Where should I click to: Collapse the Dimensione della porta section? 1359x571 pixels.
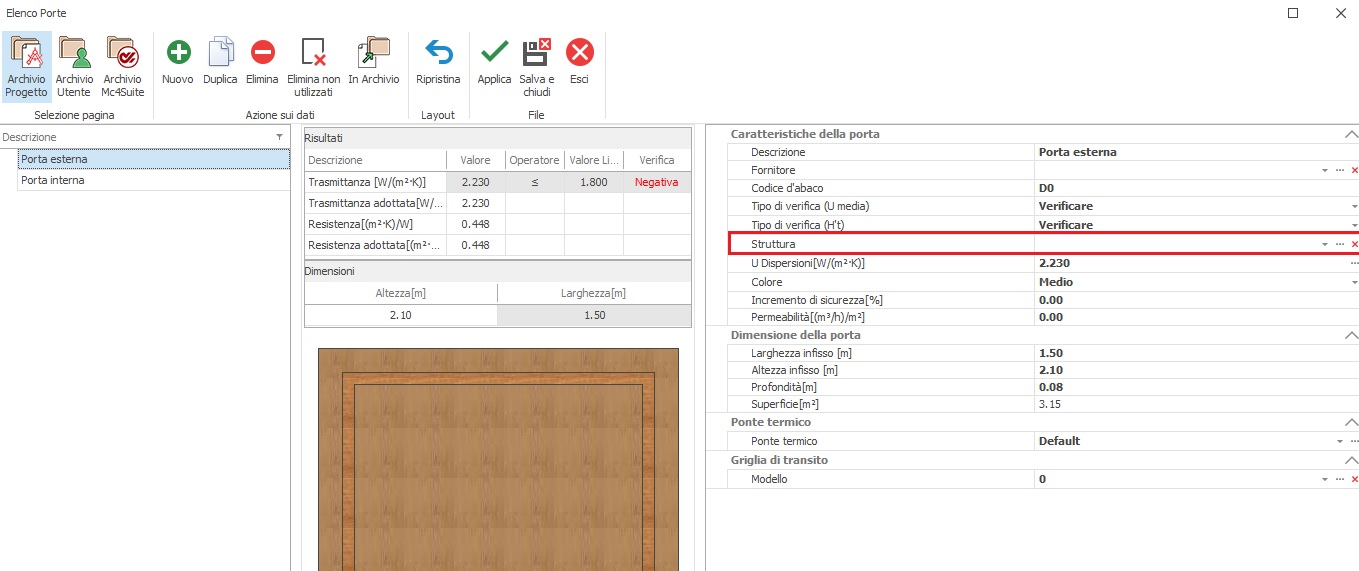1351,335
